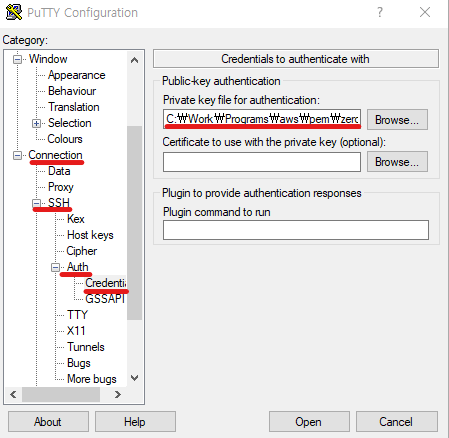The height and width of the screenshot is (438, 449).
Task: Select the Auth category
Action: point(78,267)
